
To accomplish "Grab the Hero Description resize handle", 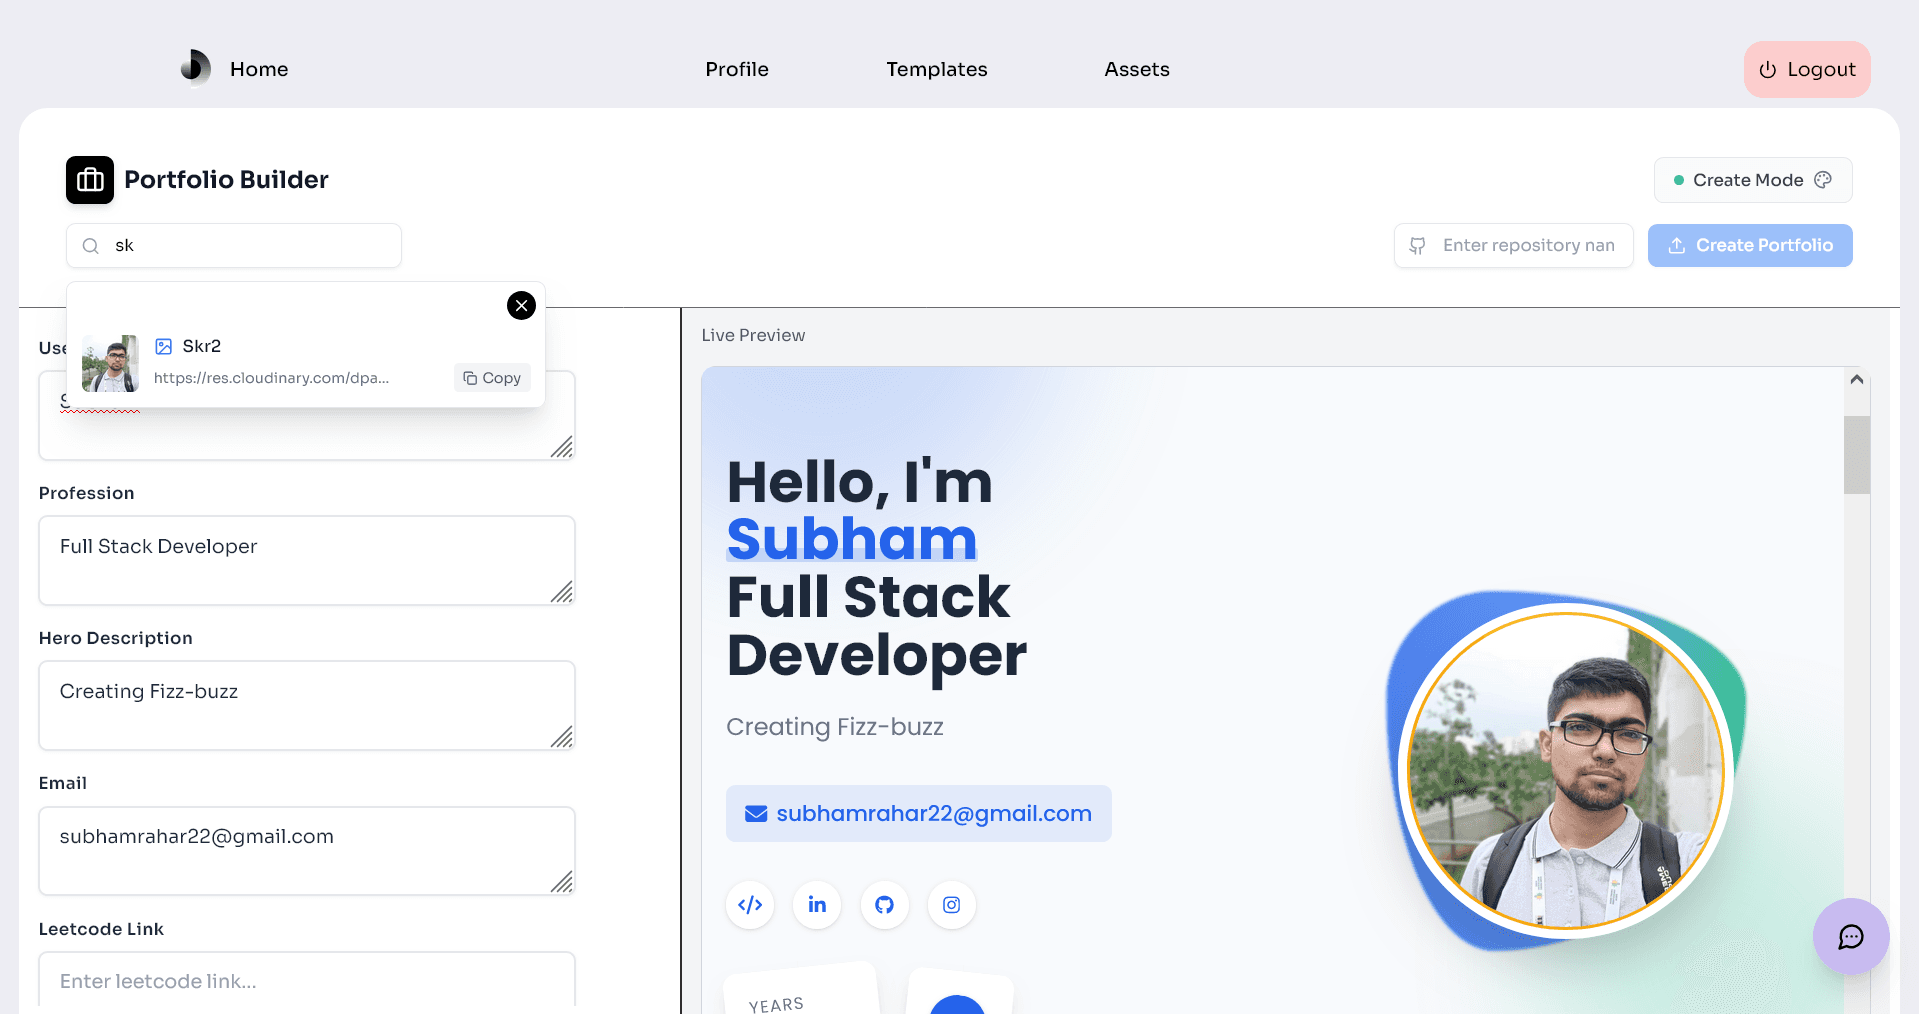I will (563, 738).
